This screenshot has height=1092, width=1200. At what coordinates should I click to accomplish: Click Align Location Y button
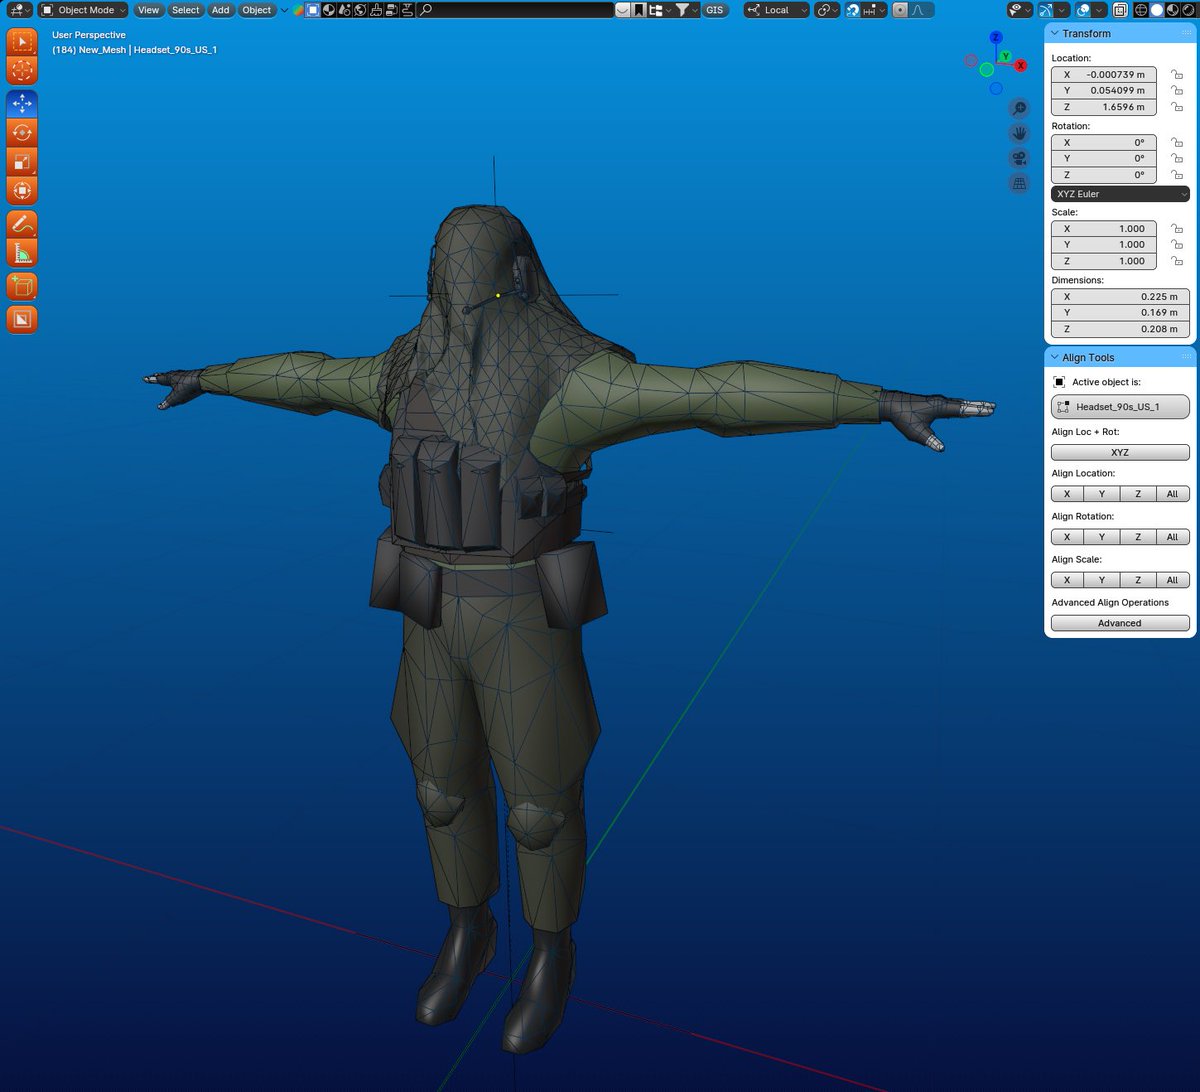coord(1102,494)
